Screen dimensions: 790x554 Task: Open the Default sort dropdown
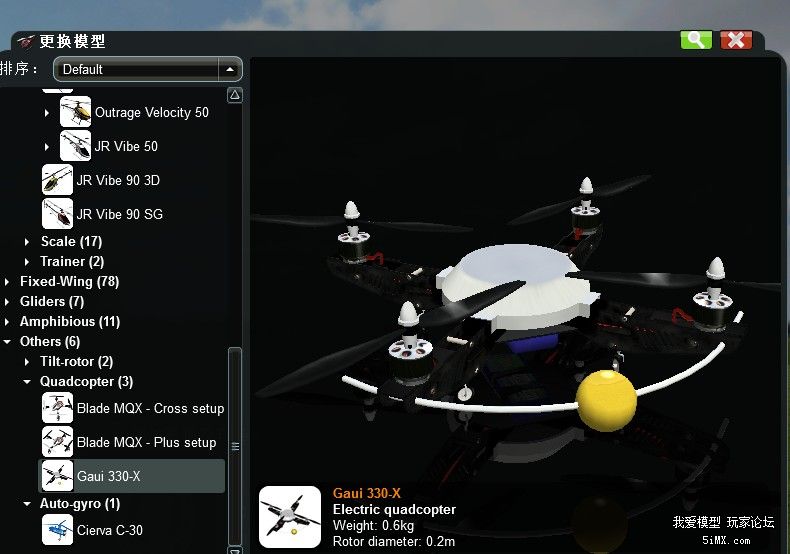[148, 69]
